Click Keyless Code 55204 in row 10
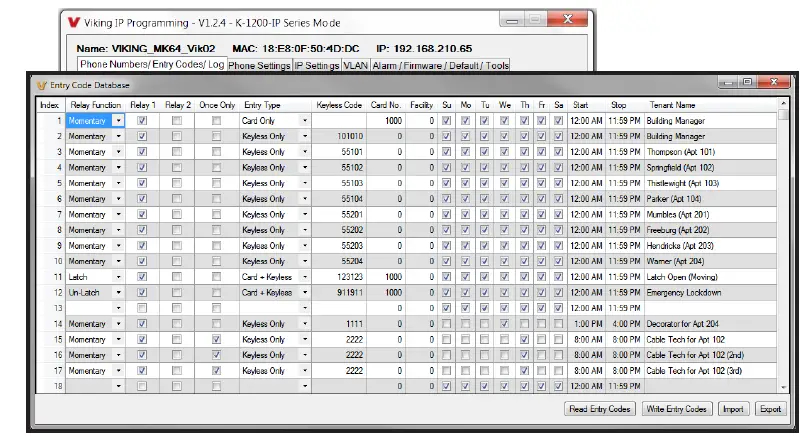 point(339,261)
